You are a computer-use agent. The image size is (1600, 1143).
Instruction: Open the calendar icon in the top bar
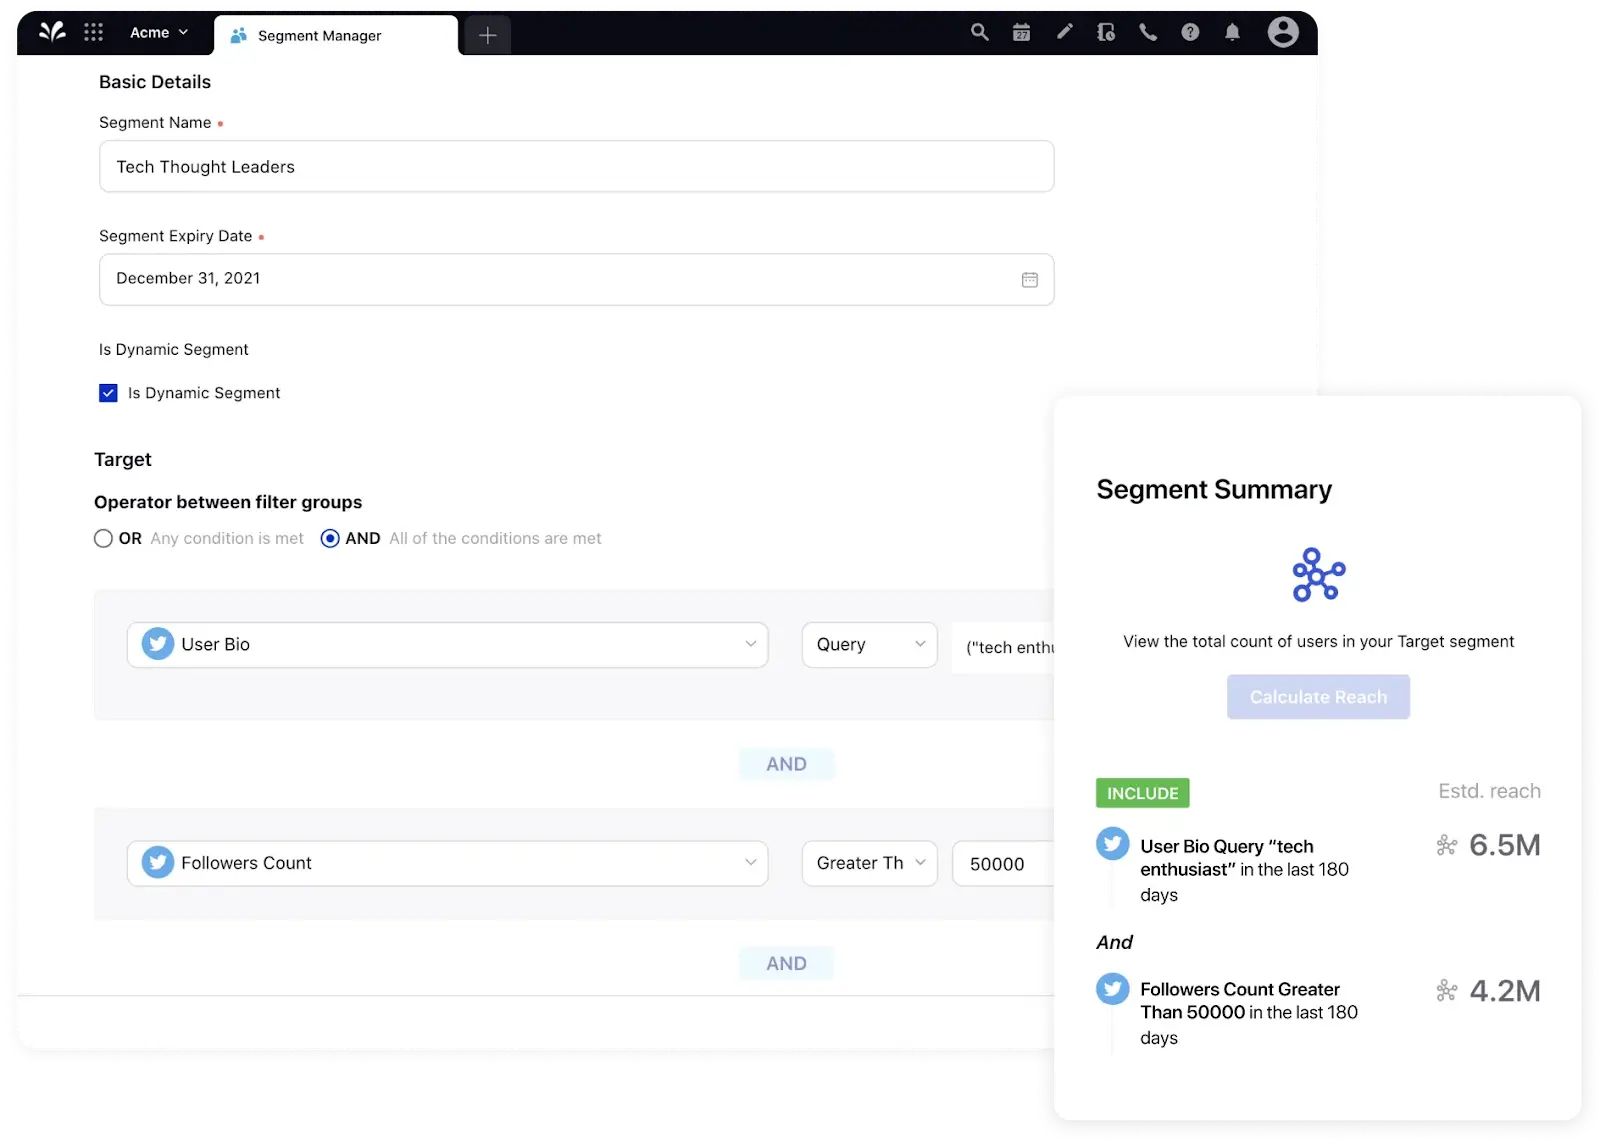pyautogui.click(x=1022, y=32)
